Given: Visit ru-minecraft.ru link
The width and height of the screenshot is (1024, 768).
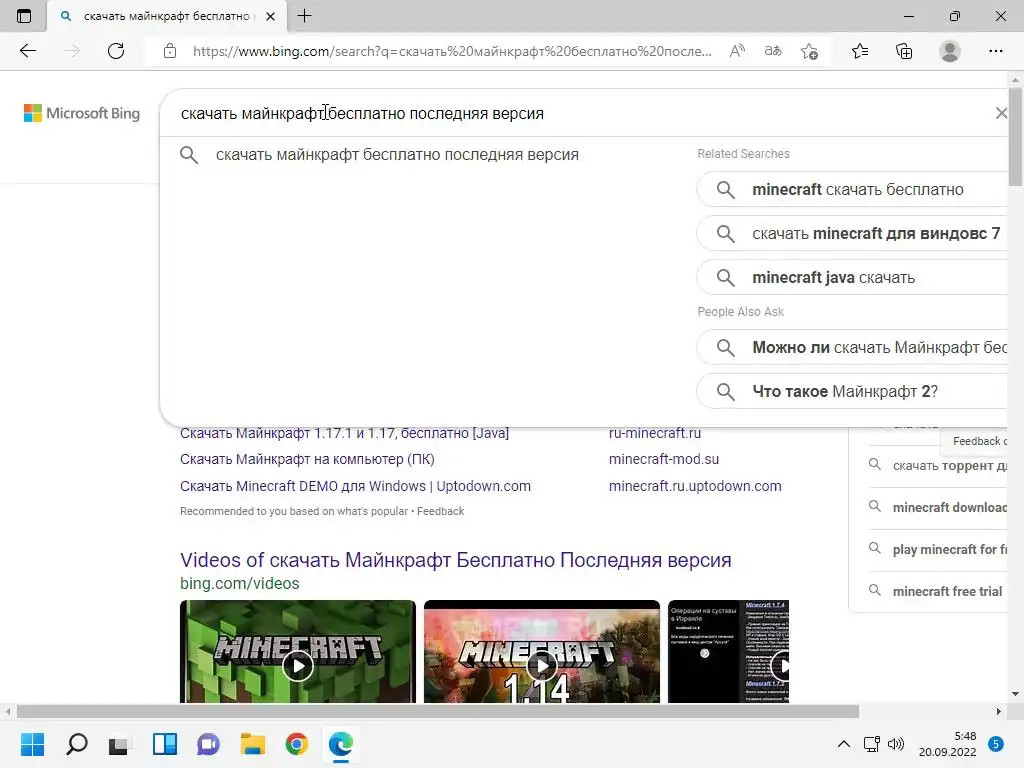Looking at the screenshot, I should pyautogui.click(x=654, y=433).
